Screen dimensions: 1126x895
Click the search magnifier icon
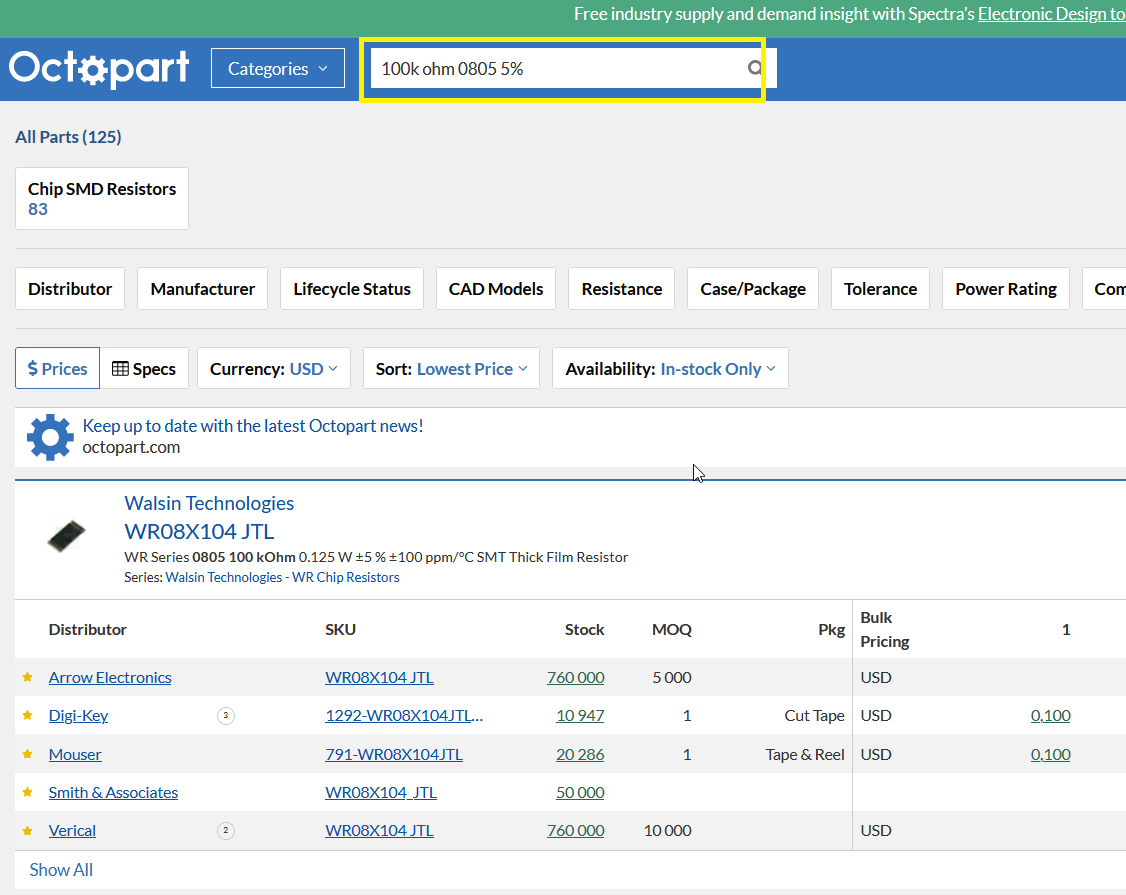(755, 69)
